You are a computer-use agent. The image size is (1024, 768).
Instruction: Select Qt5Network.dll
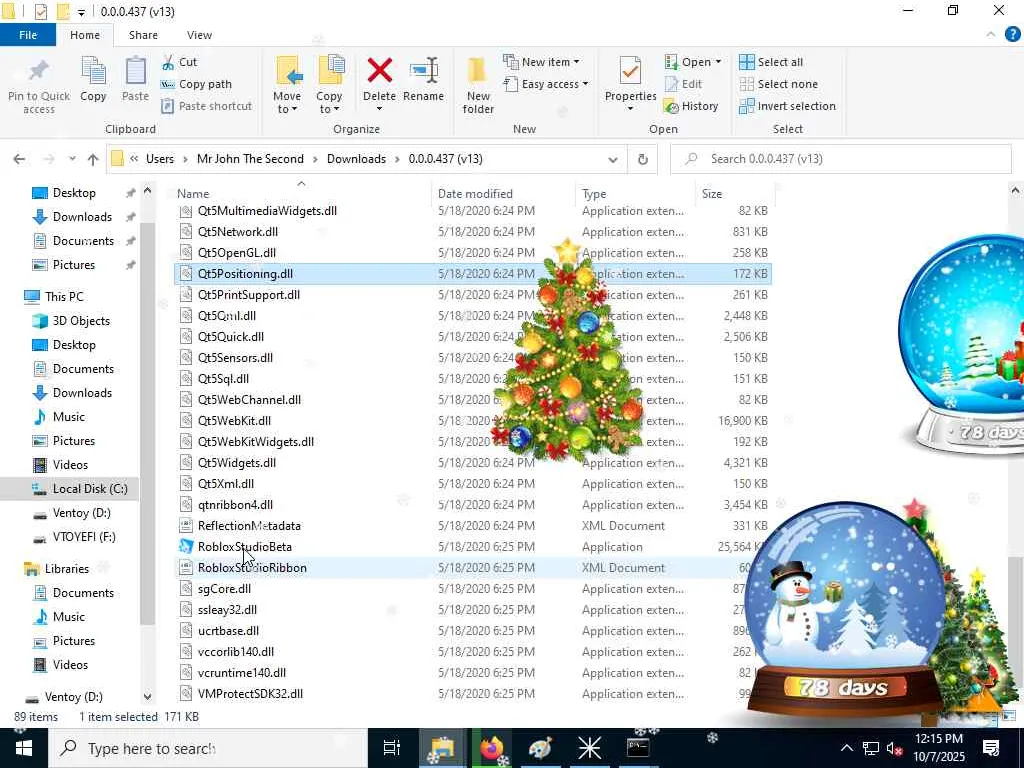pos(238,232)
